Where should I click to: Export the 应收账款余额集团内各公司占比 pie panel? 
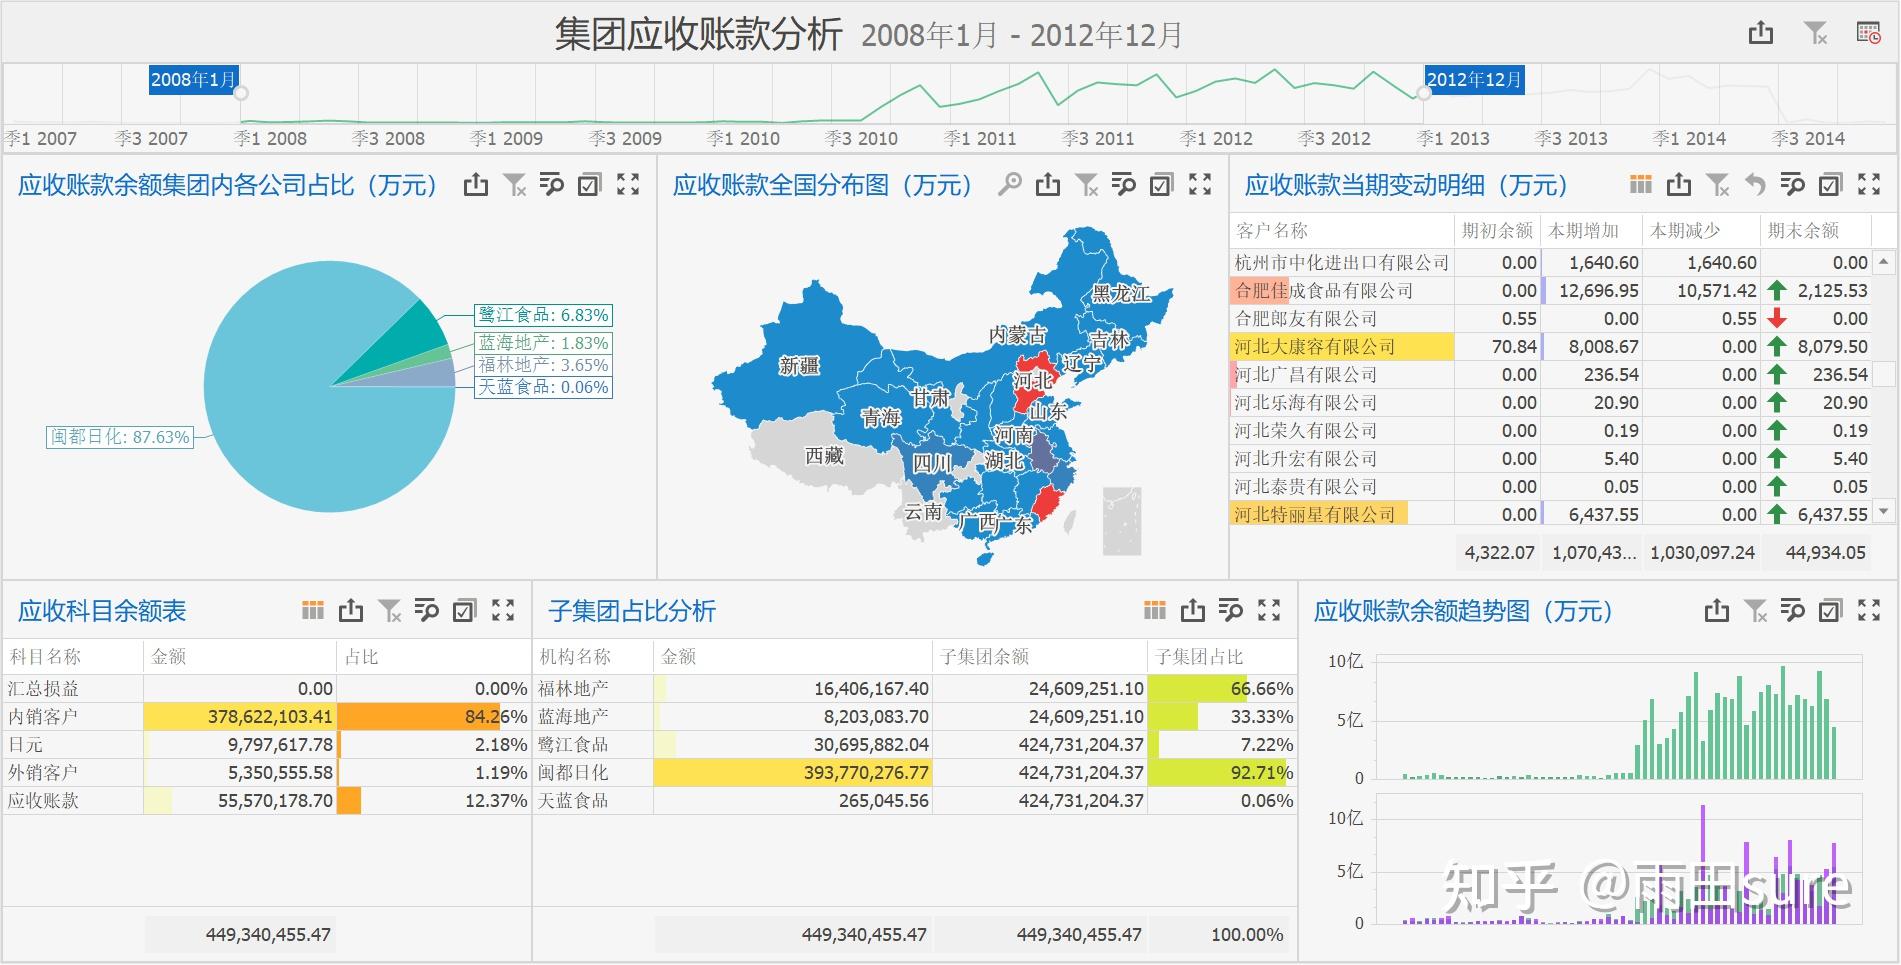click(x=476, y=184)
